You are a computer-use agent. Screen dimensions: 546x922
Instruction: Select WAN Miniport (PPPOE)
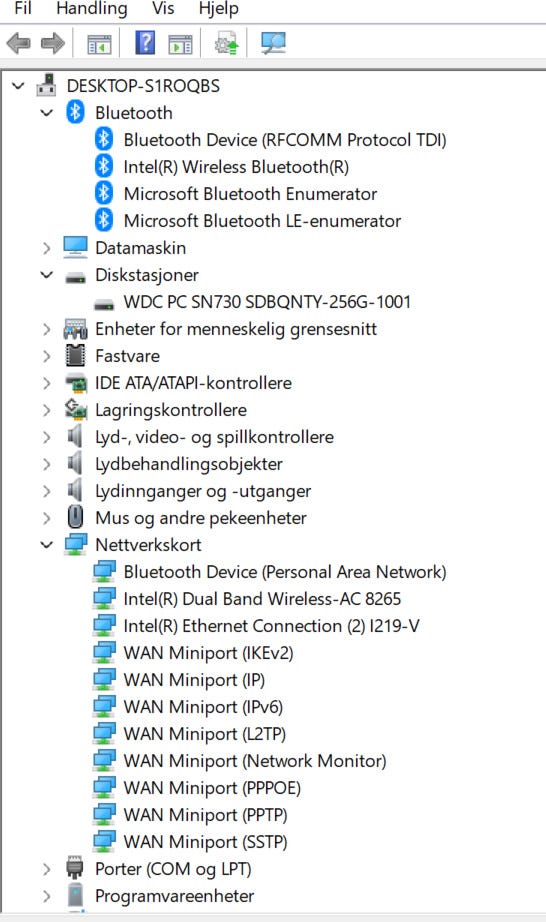click(x=212, y=788)
